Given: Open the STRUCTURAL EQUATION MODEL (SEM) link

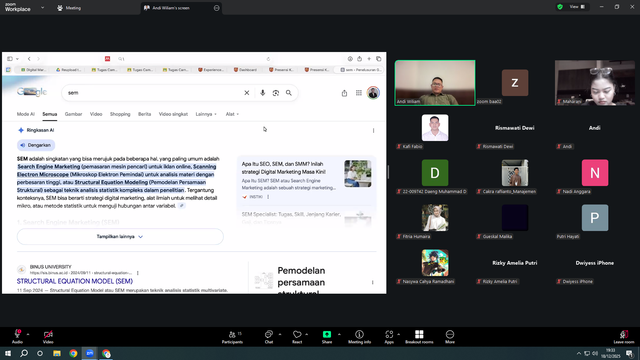Looking at the screenshot, I should (75, 281).
